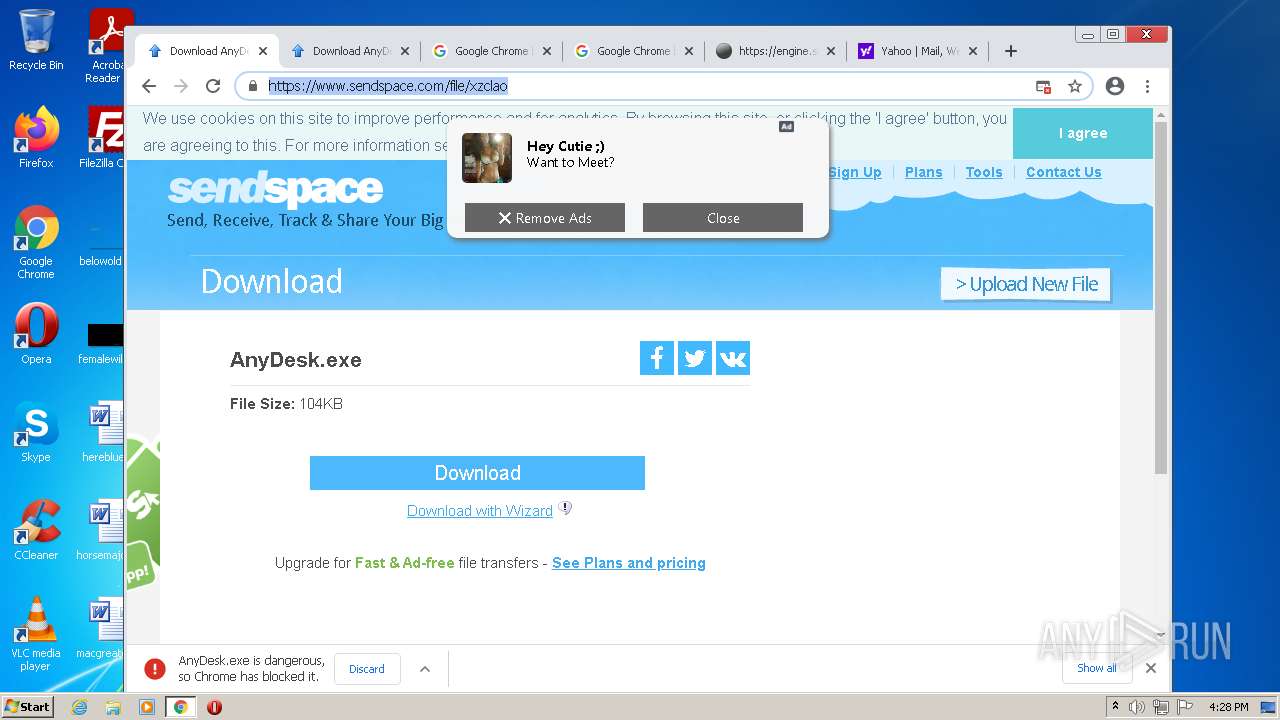Click the red danger warning icon in download bar
The width and height of the screenshot is (1280, 720).
[154, 669]
